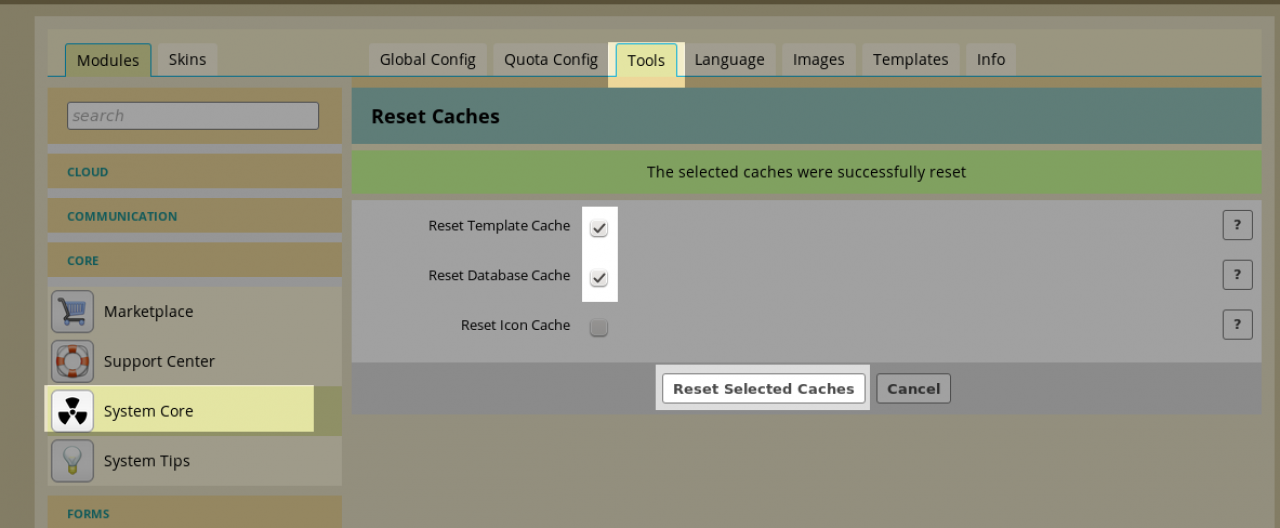Open the Skins tab
The width and height of the screenshot is (1280, 528).
coord(187,60)
